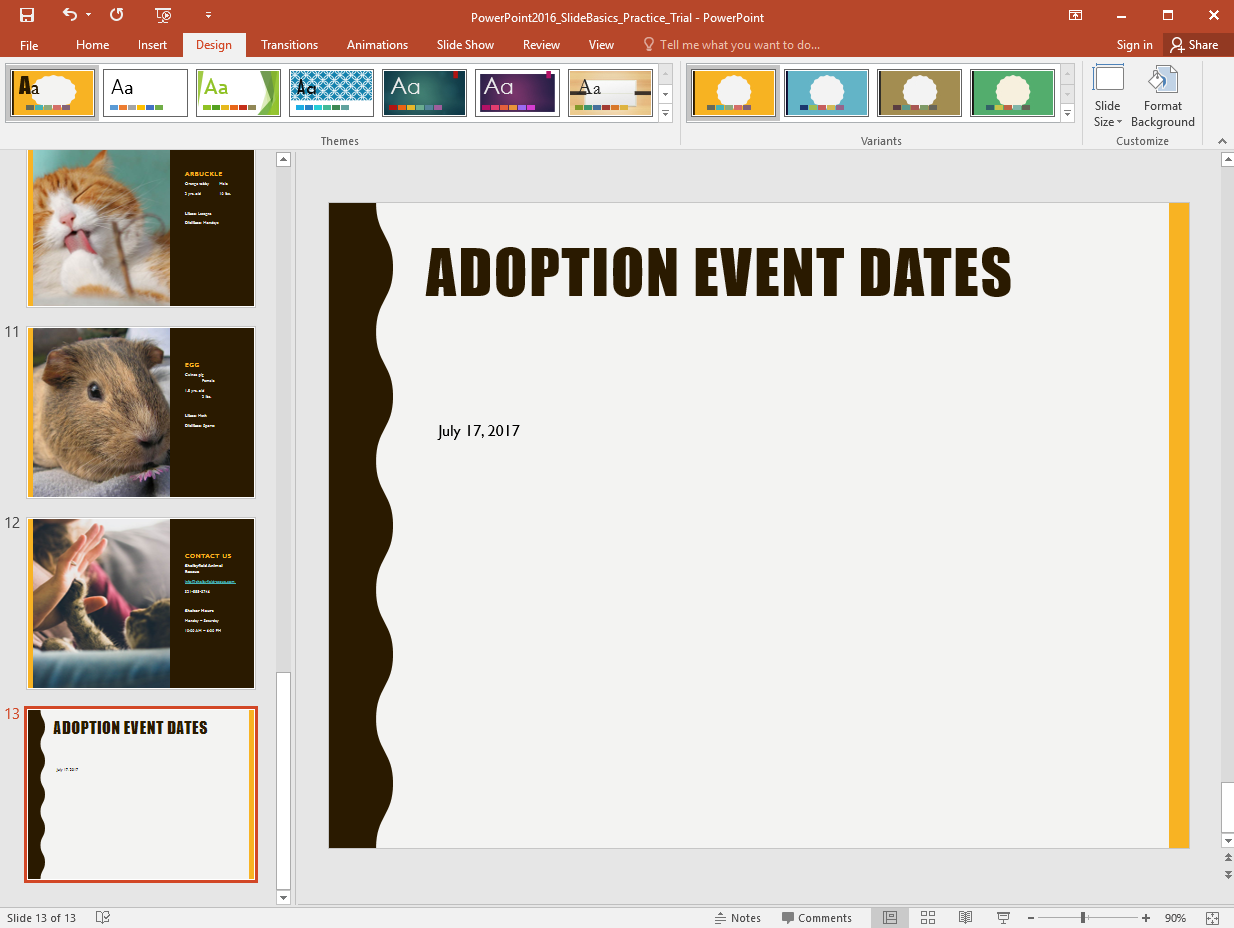Click the Save icon in Quick Access Toolbar
Screen dimensions: 1234x928
tap(27, 15)
